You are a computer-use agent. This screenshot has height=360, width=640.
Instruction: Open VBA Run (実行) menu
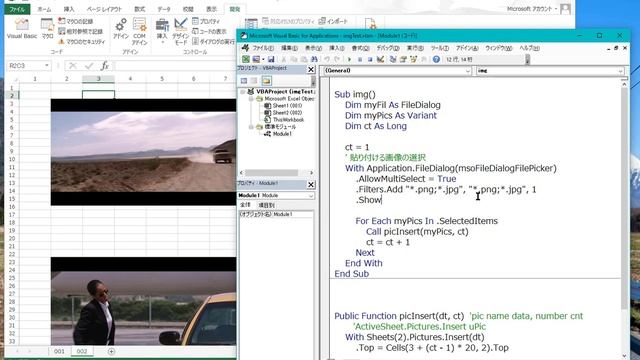[x=416, y=48]
